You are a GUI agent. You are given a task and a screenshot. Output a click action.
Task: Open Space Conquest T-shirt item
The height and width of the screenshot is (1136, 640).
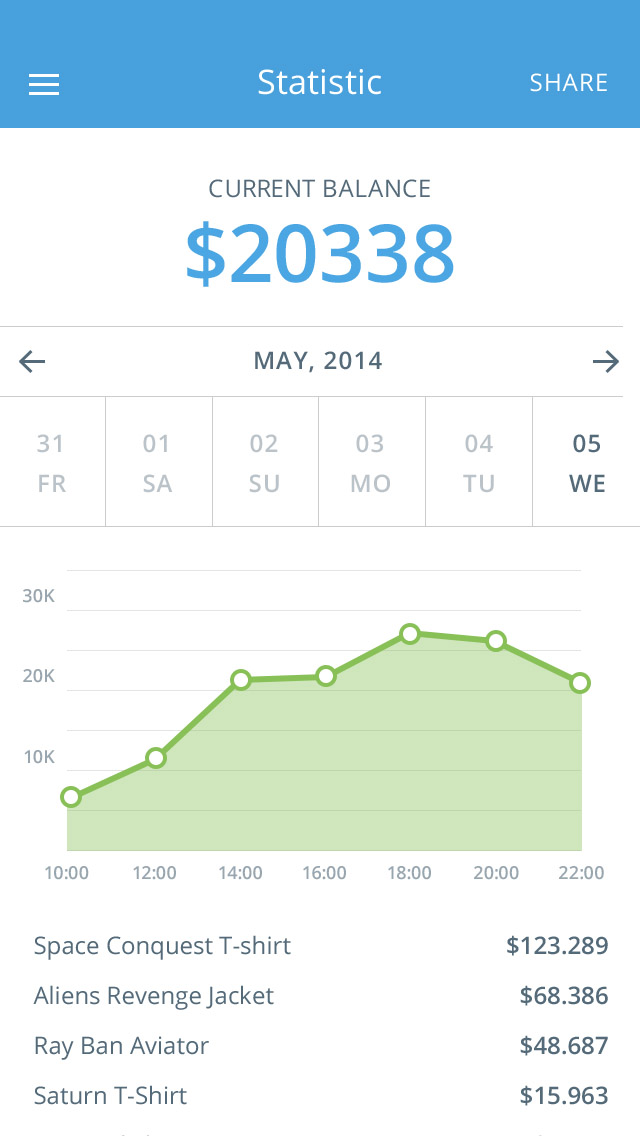[x=162, y=946]
